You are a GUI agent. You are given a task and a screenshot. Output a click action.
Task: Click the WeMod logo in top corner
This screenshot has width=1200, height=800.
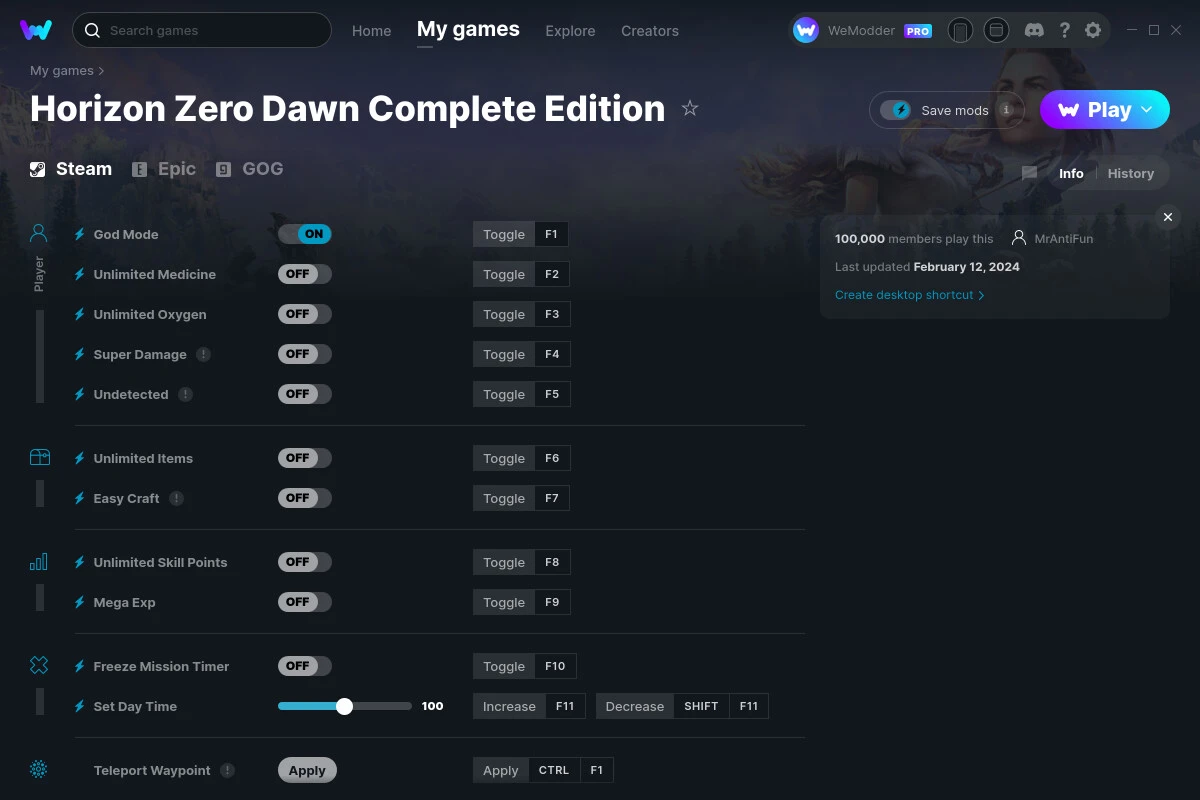tap(36, 30)
